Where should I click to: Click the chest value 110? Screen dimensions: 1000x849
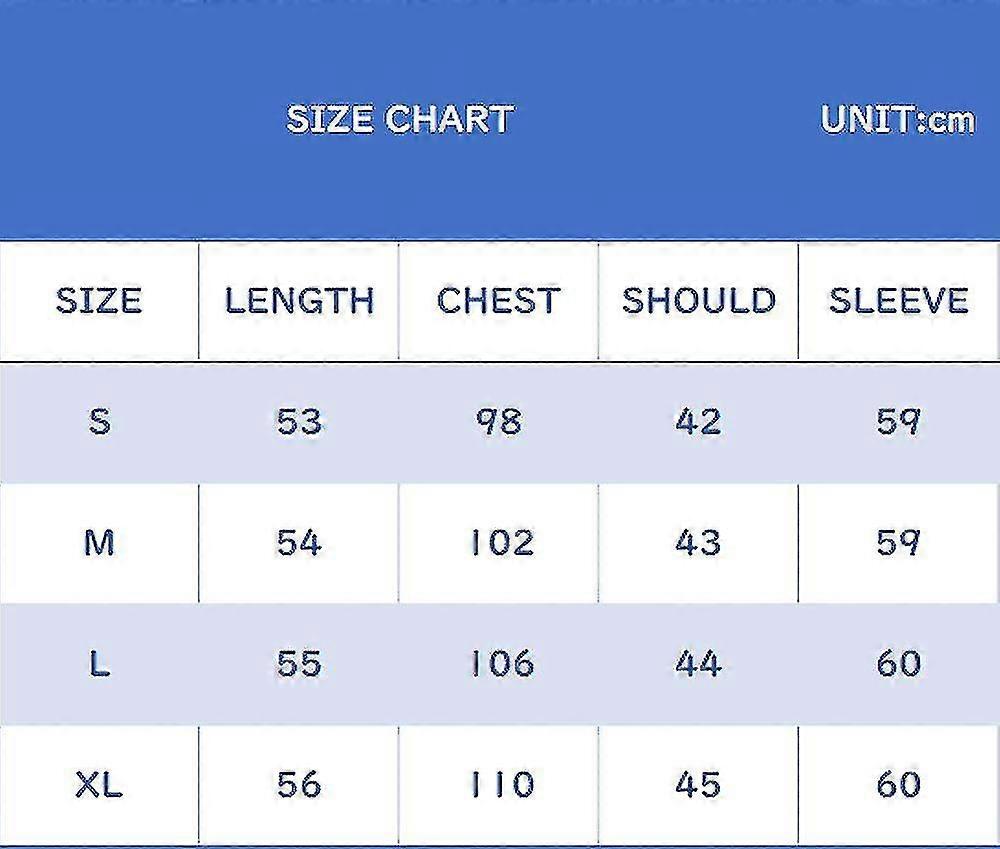click(502, 785)
